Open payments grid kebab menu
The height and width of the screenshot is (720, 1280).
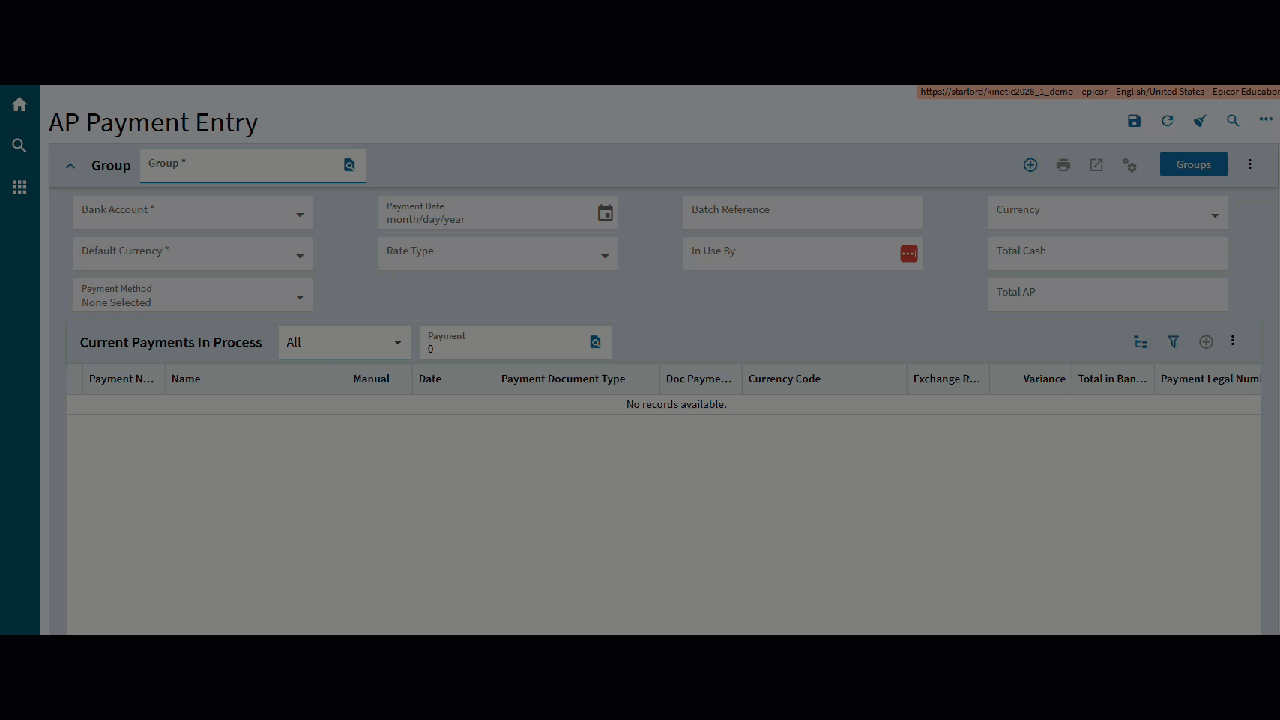tap(1233, 341)
